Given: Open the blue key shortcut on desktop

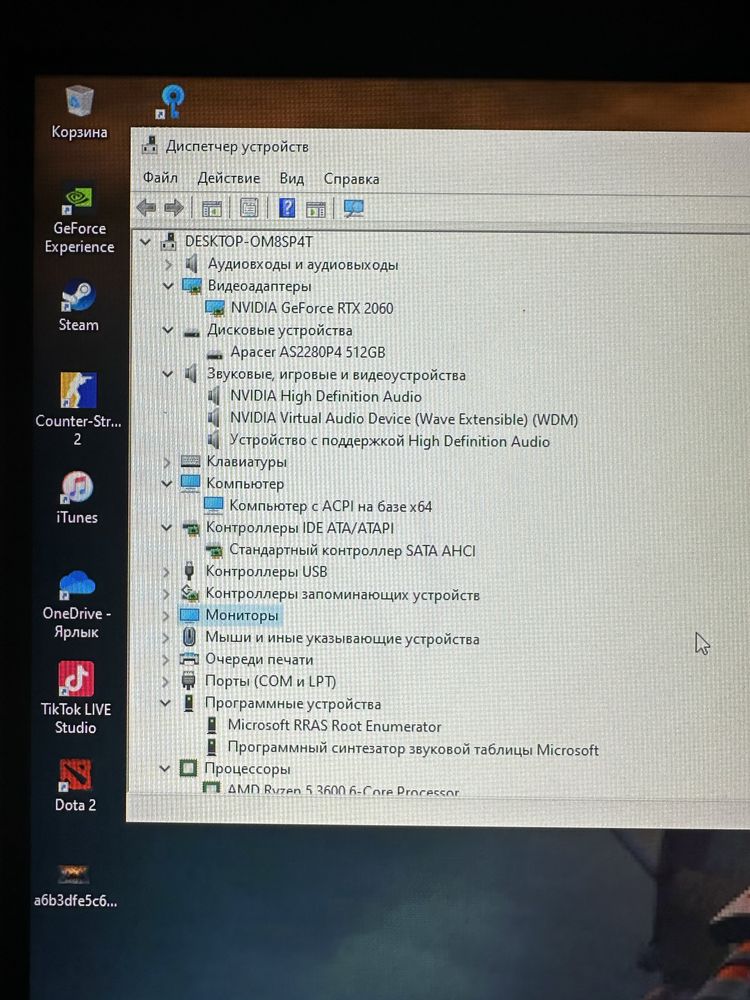Looking at the screenshot, I should coord(171,102).
